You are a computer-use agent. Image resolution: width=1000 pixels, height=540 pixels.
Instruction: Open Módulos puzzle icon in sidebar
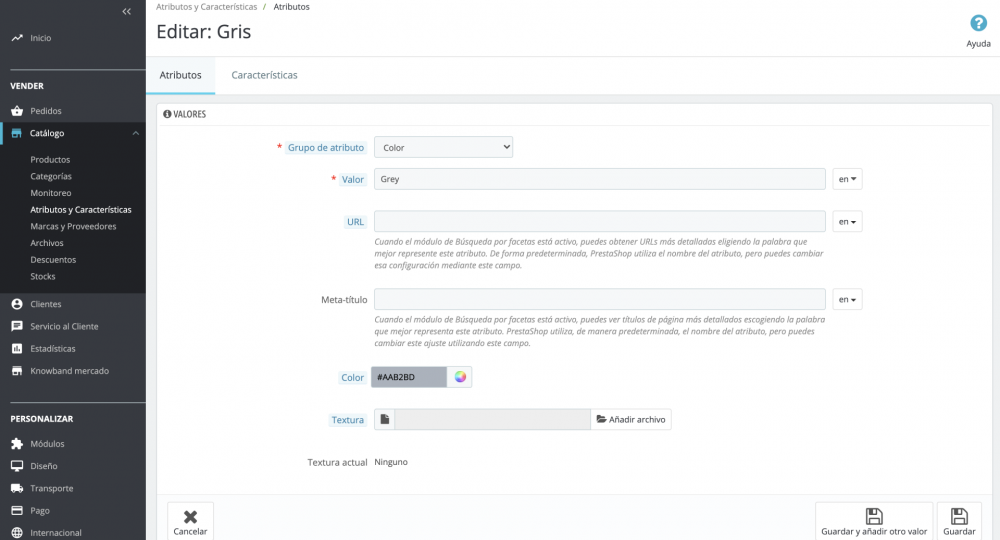click(17, 444)
